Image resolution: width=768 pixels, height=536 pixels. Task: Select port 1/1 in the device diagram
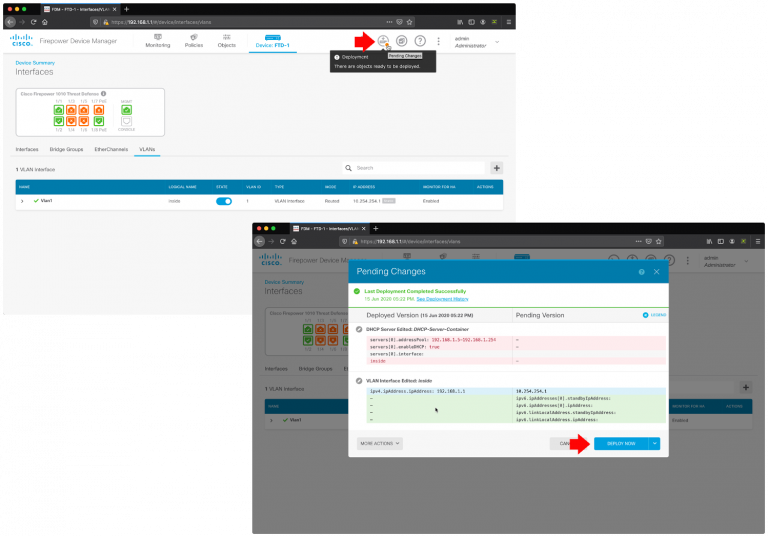[x=59, y=110]
